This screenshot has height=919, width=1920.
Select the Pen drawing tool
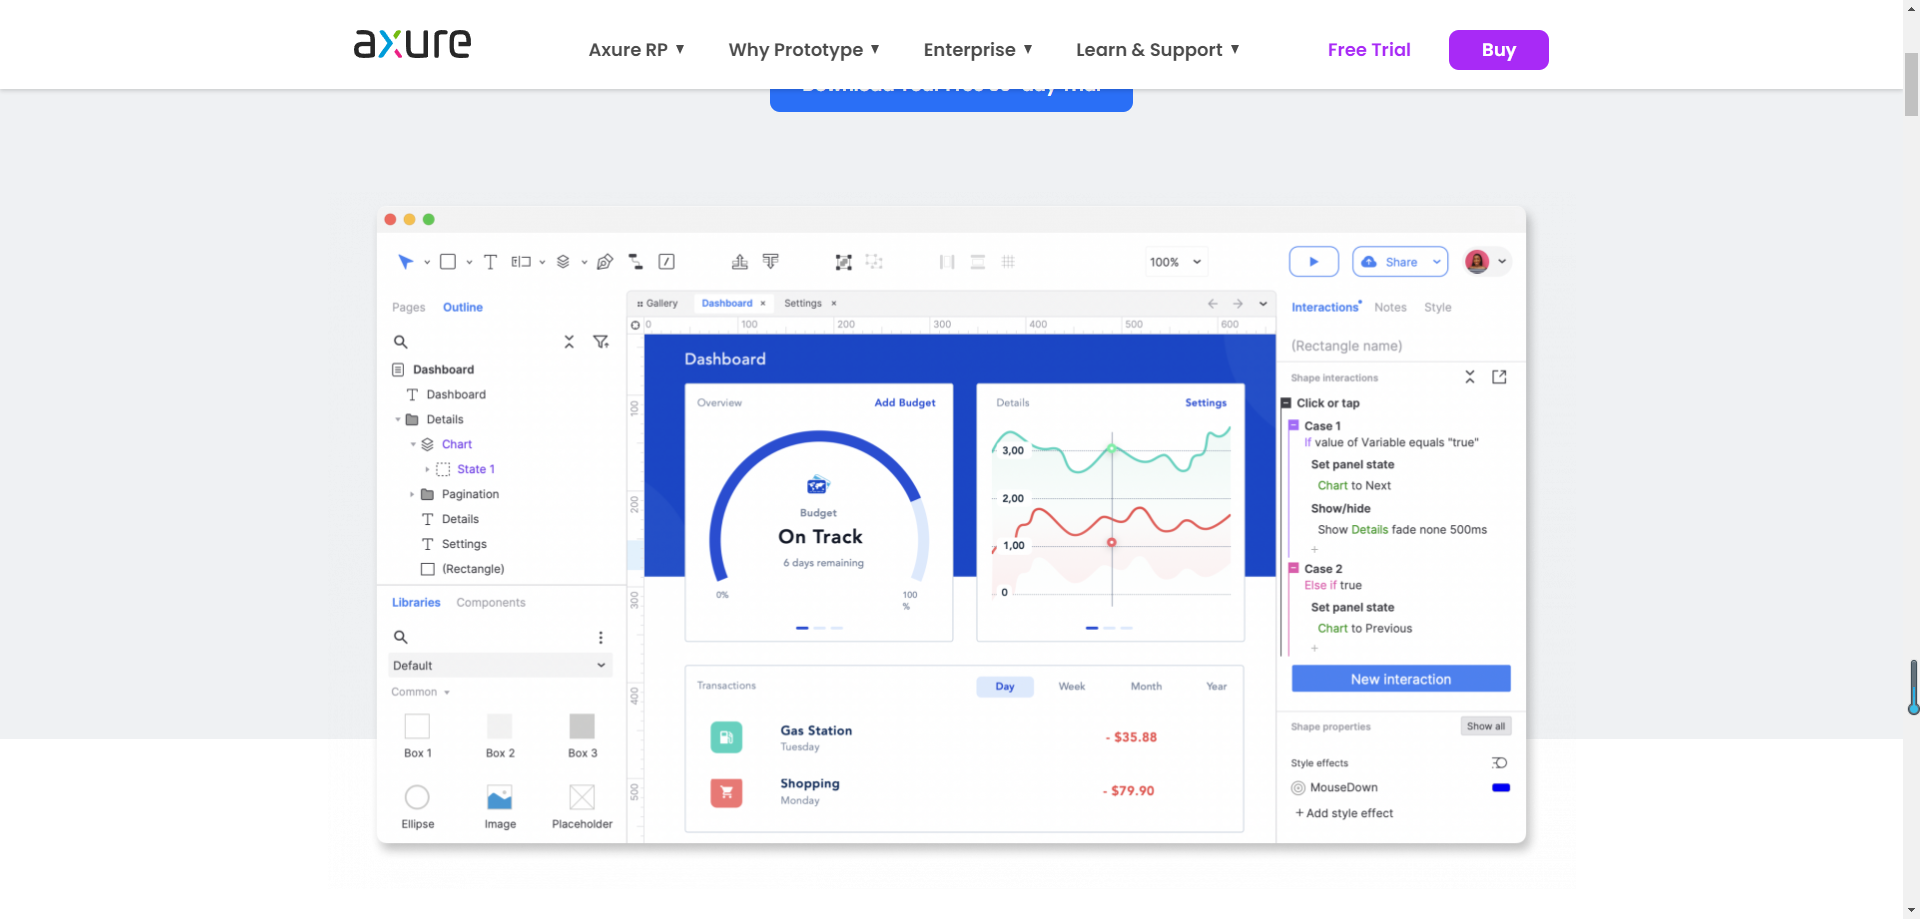click(x=605, y=262)
